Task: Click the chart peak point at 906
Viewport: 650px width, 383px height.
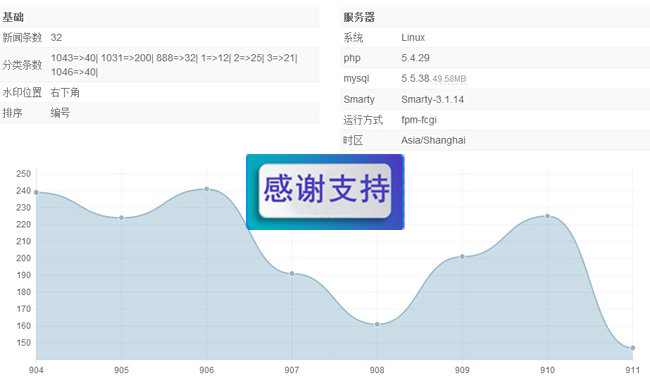Action: [x=207, y=189]
